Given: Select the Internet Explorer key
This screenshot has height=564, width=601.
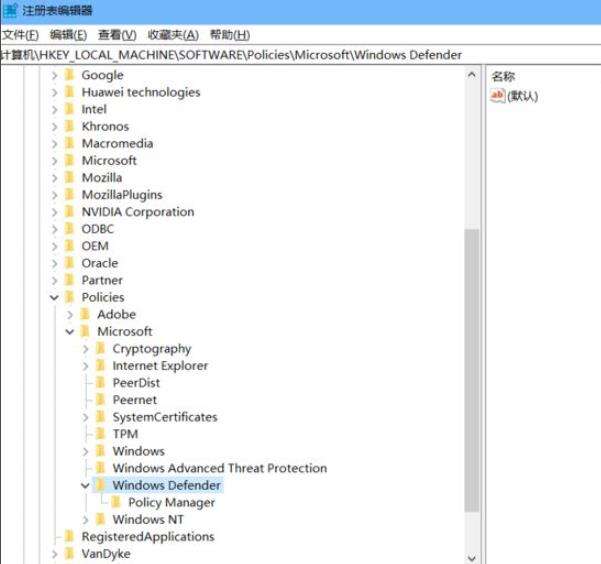Looking at the screenshot, I should (x=160, y=366).
